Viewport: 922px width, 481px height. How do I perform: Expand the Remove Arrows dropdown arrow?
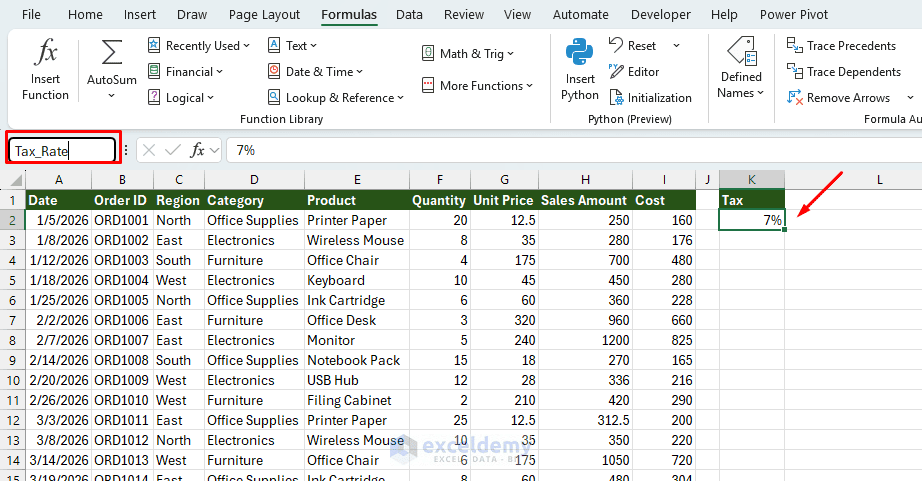click(x=910, y=98)
